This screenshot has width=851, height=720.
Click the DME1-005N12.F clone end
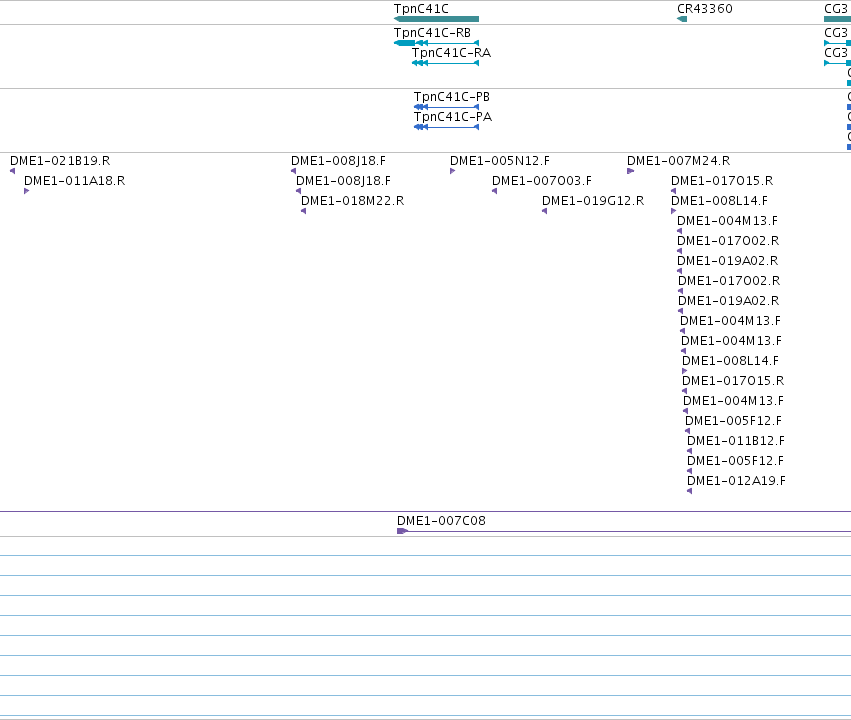point(453,171)
